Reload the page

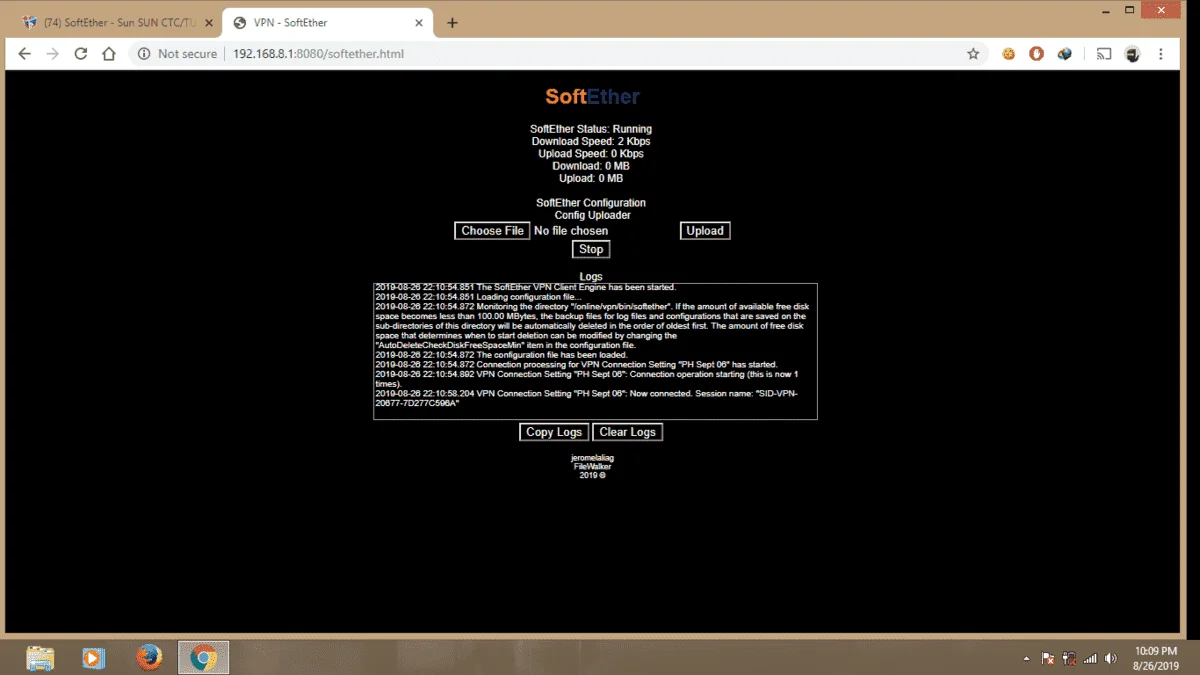pos(81,54)
